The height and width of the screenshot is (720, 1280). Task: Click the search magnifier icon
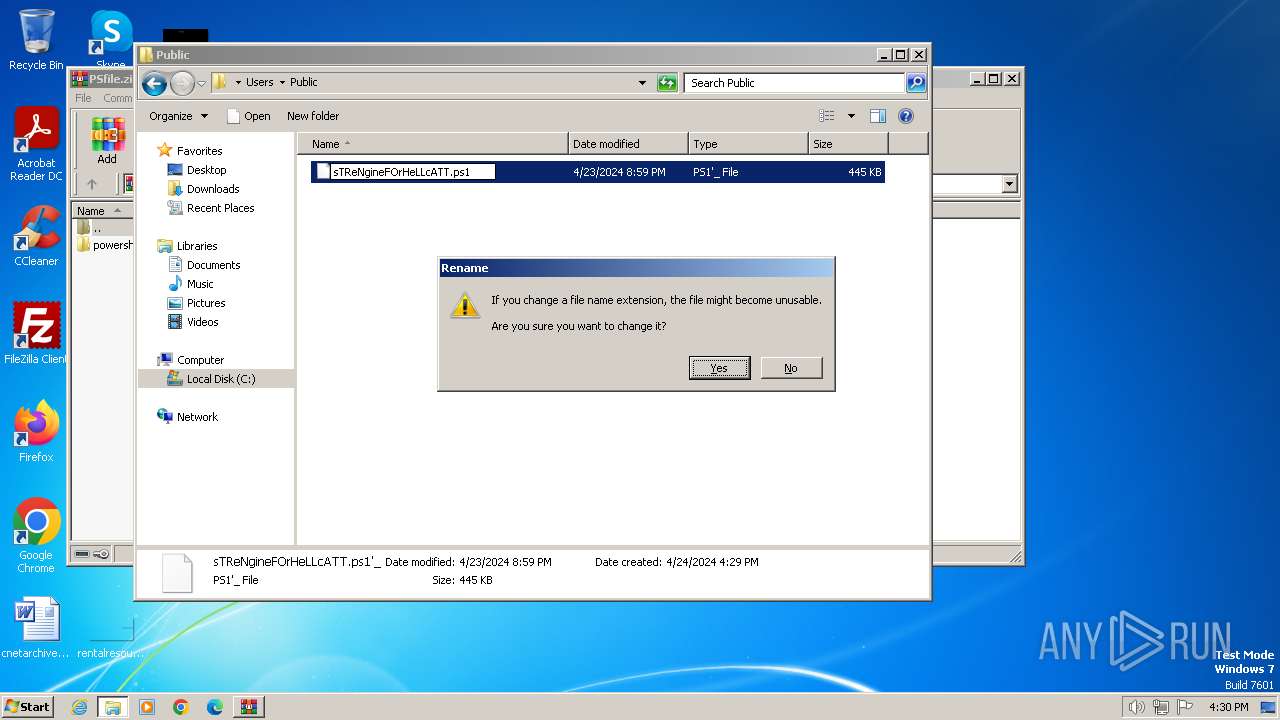click(x=916, y=83)
